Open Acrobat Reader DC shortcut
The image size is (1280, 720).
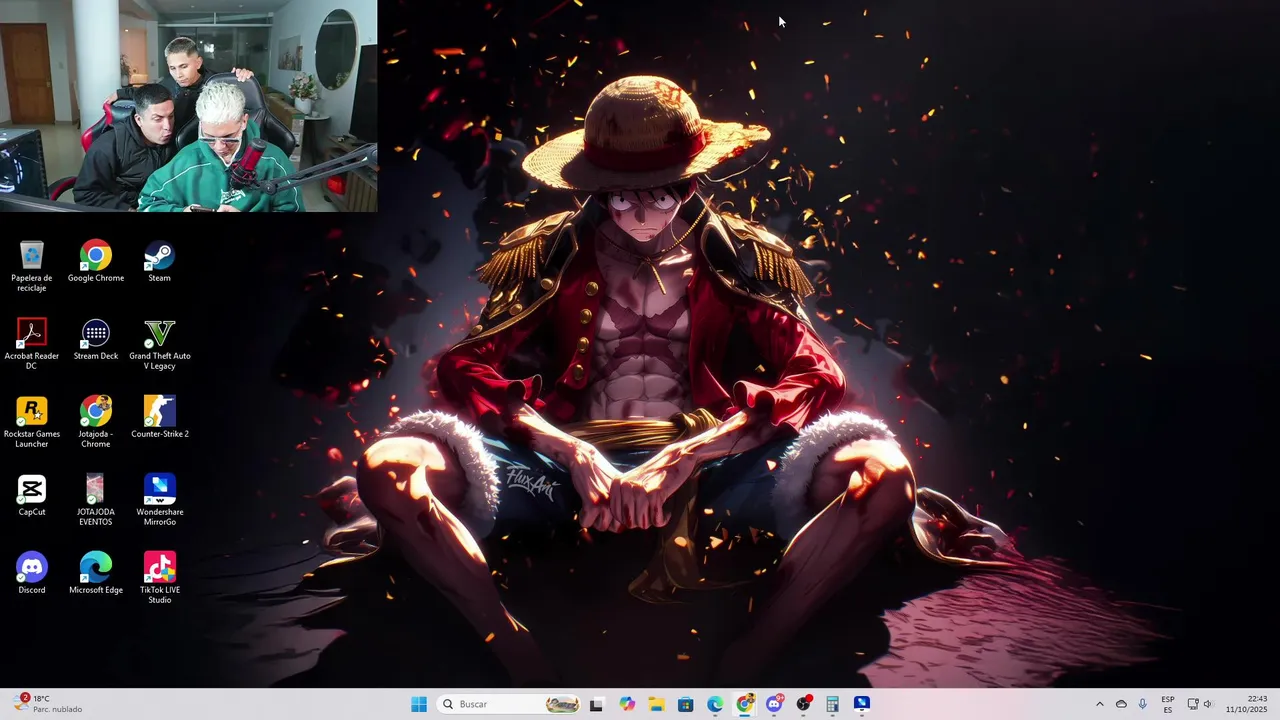32,343
